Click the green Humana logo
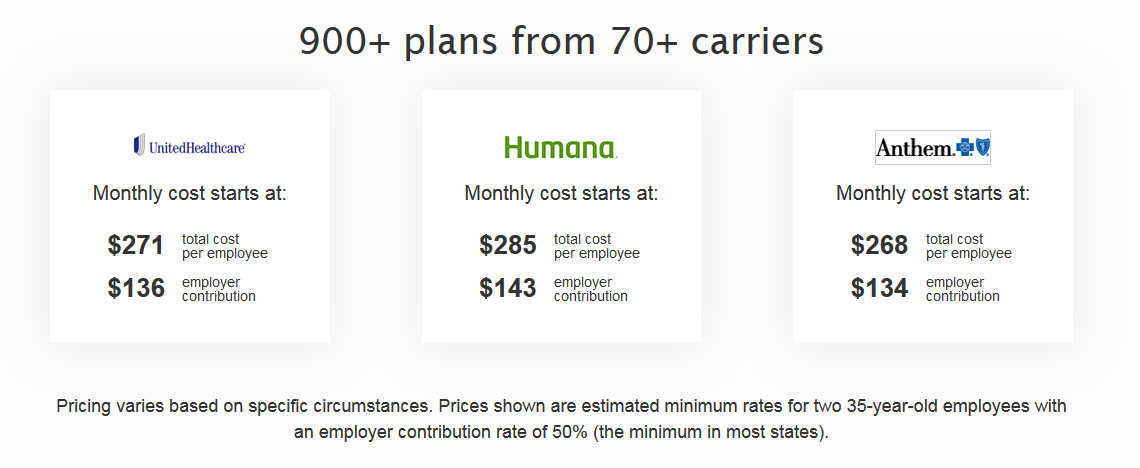This screenshot has height=468, width=1140. [x=561, y=147]
